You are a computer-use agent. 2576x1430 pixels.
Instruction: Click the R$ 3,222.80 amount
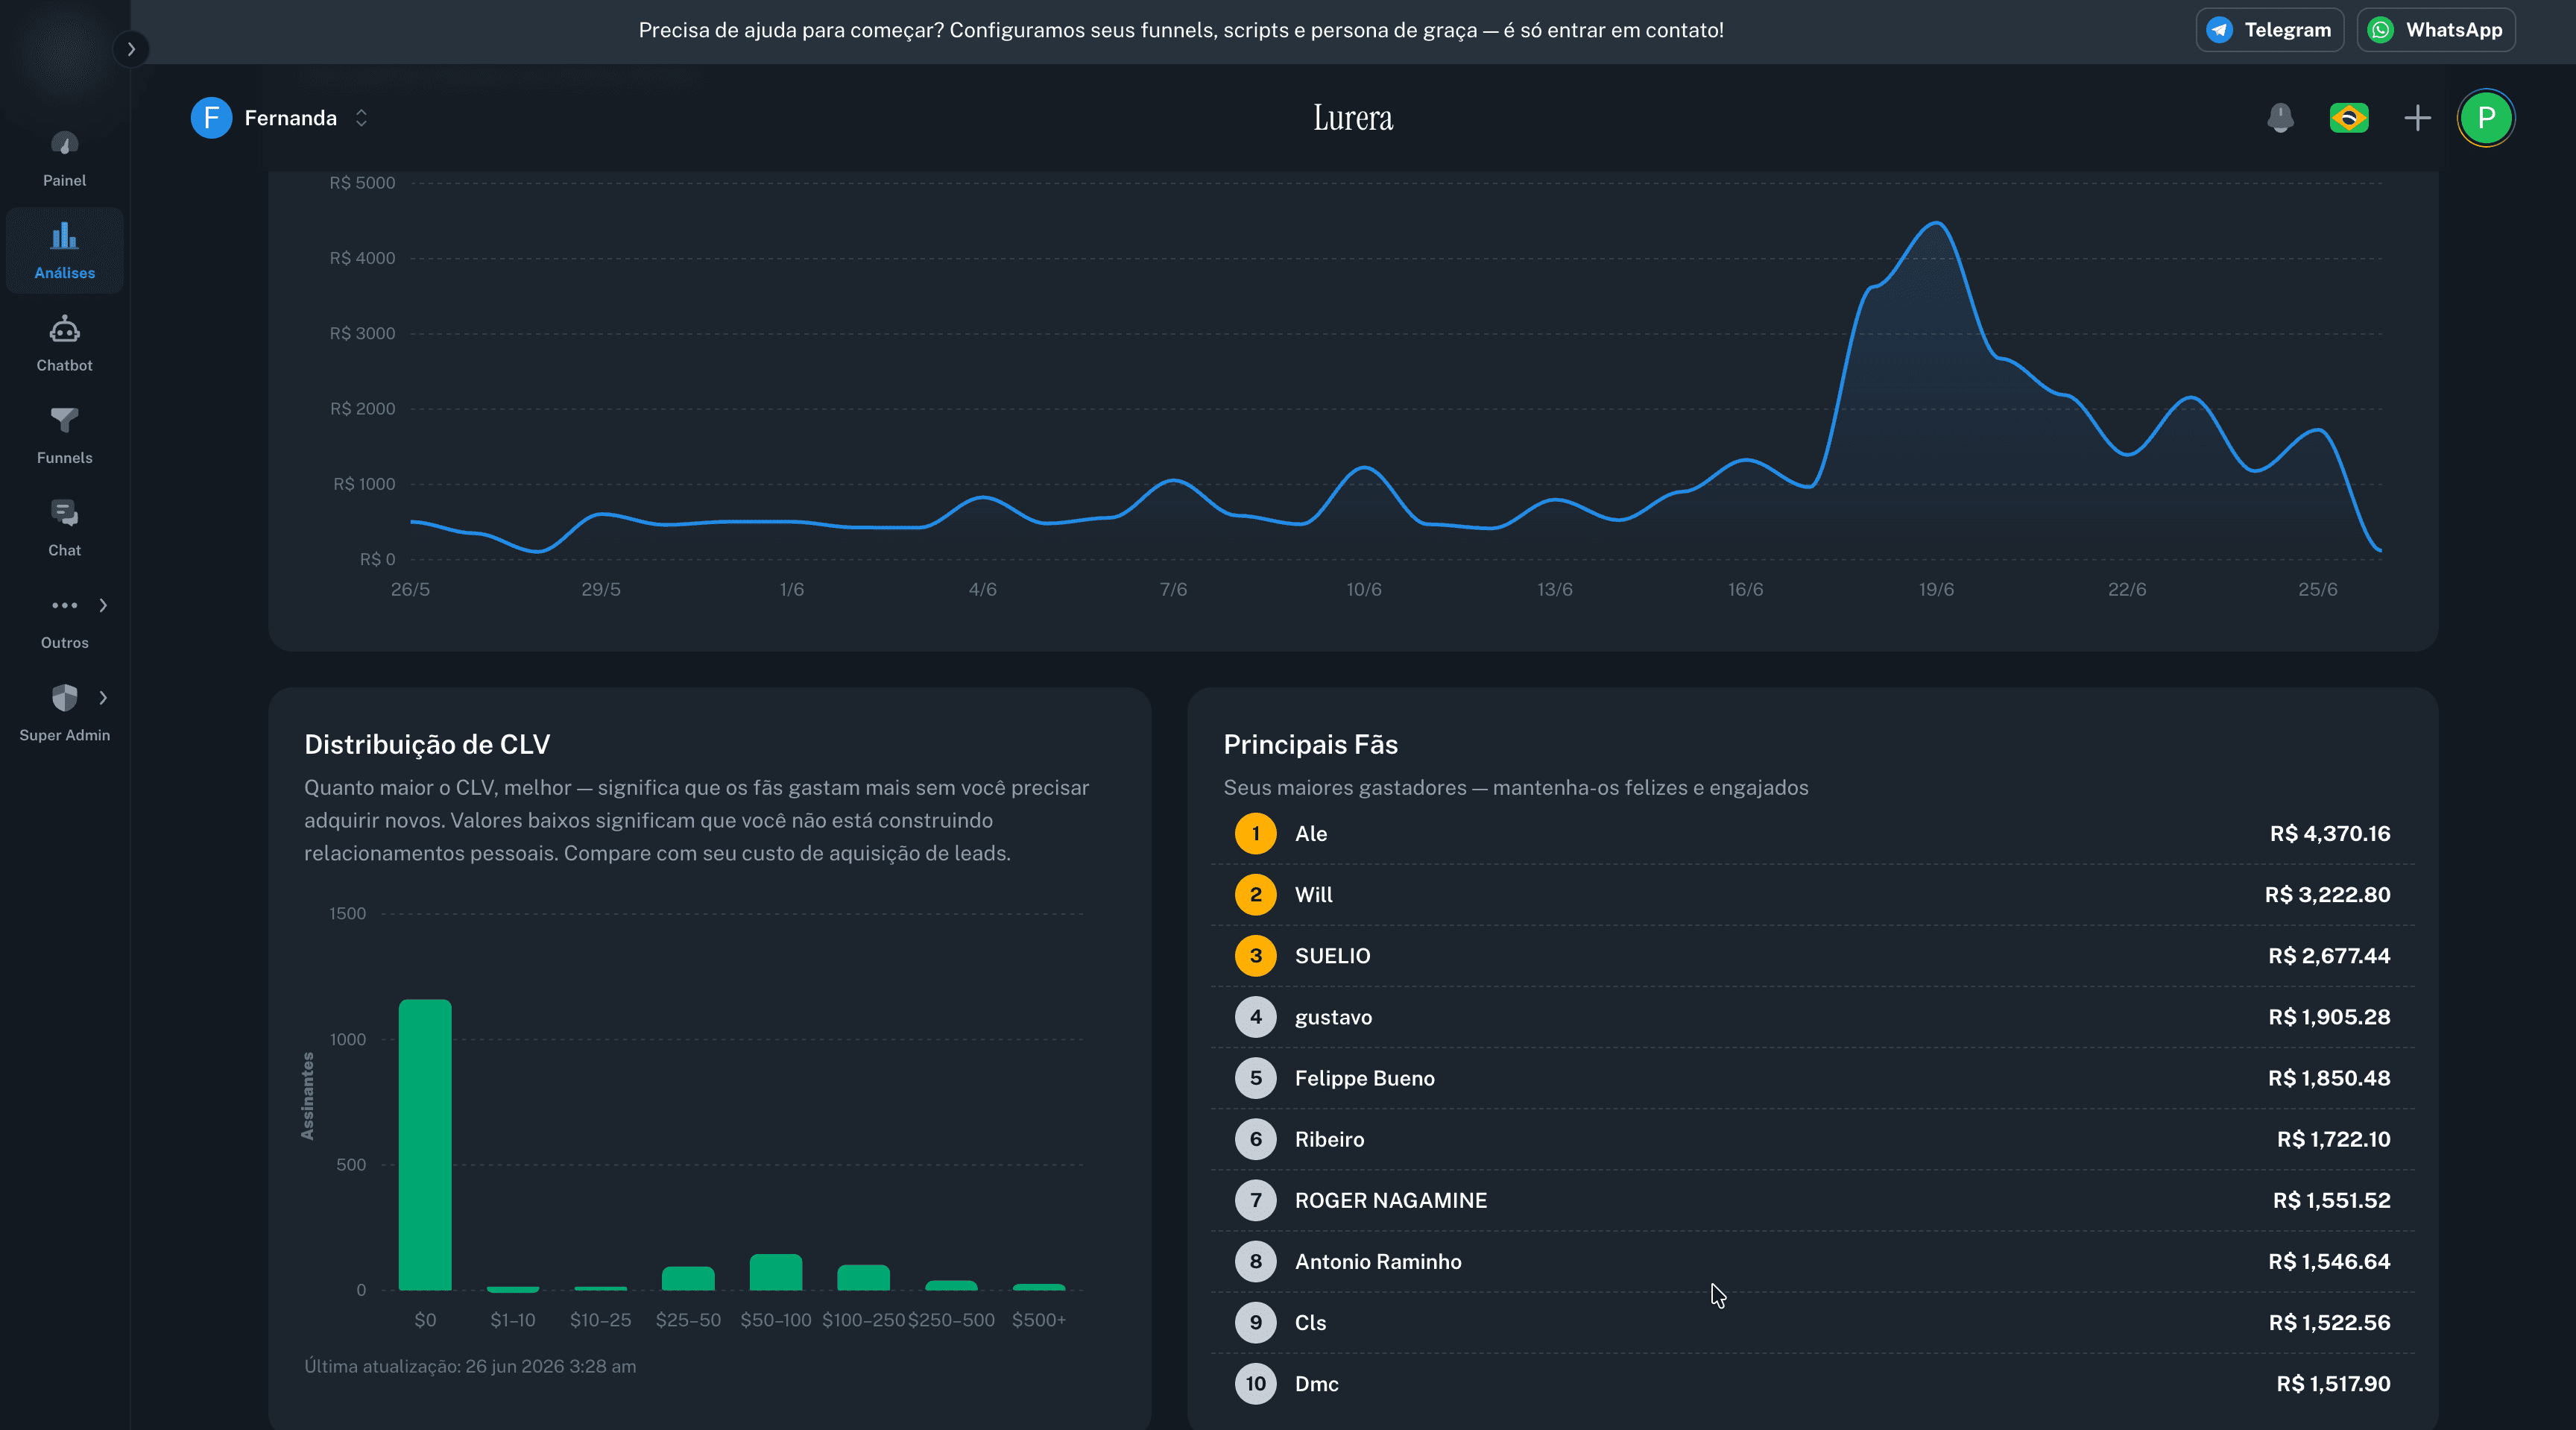tap(2327, 895)
